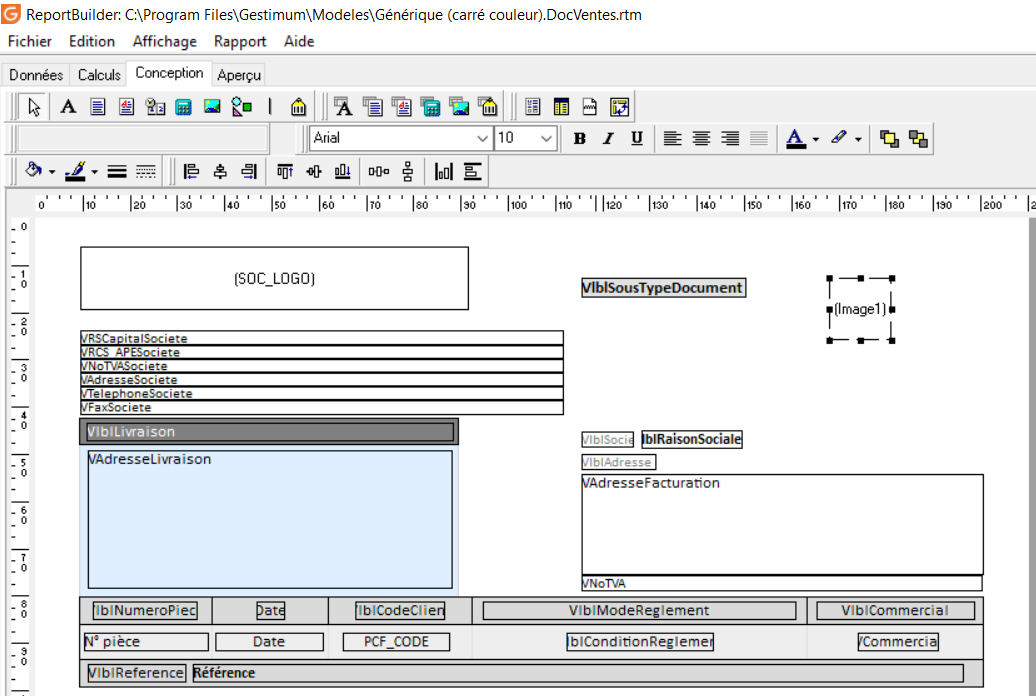1036x696 pixels.
Task: Pick the DBCalc component tool
Action: click(x=431, y=106)
